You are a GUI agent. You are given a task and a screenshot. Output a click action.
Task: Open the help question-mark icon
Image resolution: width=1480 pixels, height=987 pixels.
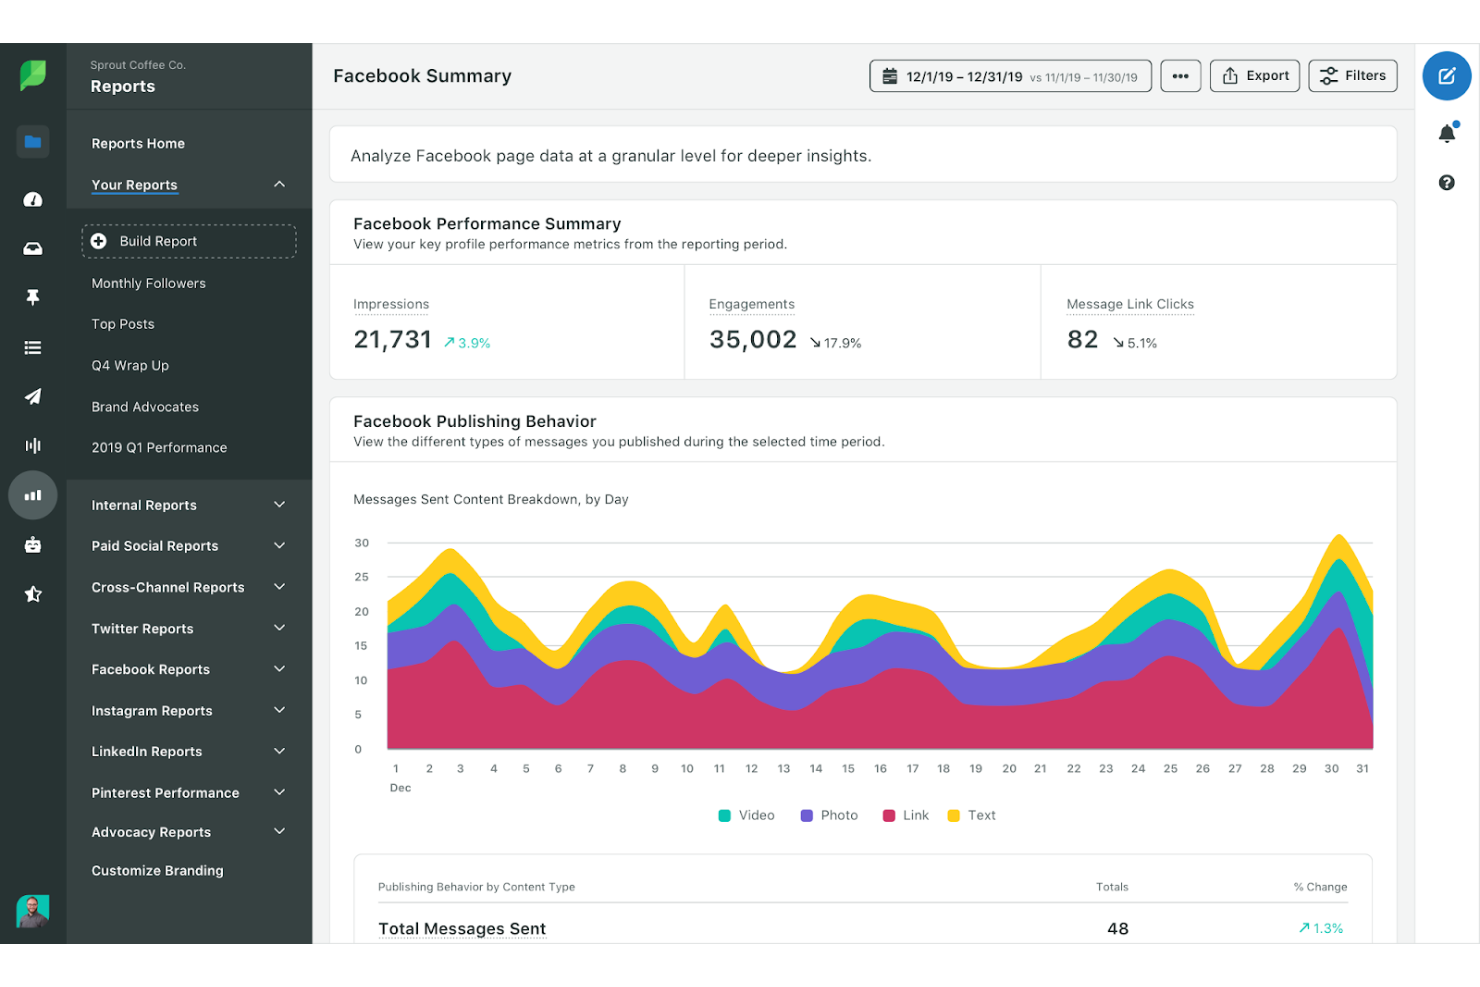point(1446,182)
